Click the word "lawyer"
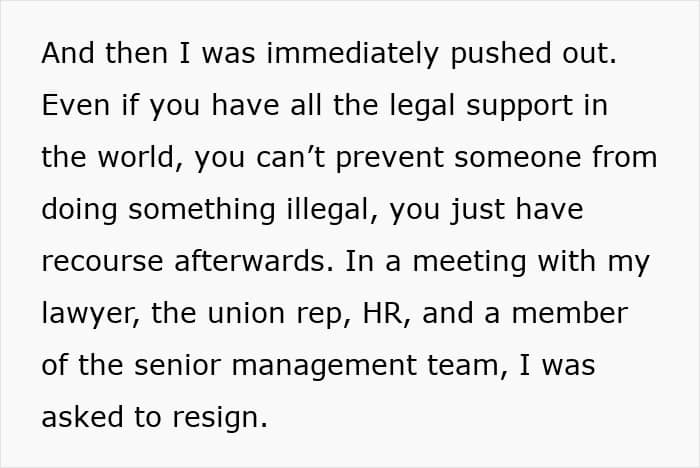Screen dimensions: 700x468 pos(86,314)
